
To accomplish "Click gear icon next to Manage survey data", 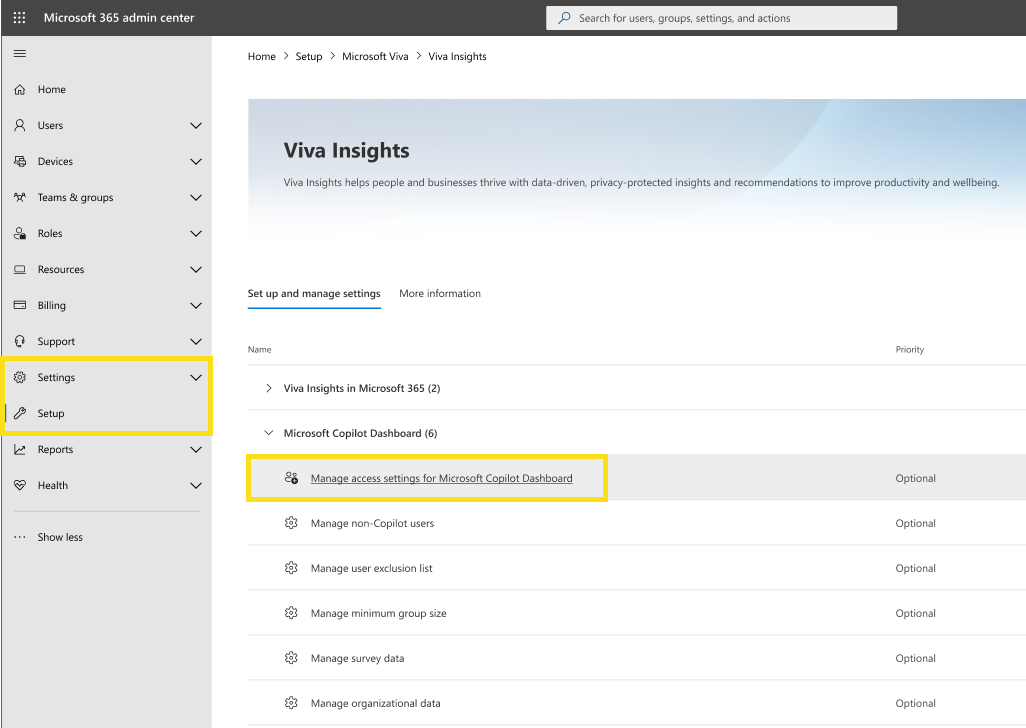I will [x=291, y=658].
